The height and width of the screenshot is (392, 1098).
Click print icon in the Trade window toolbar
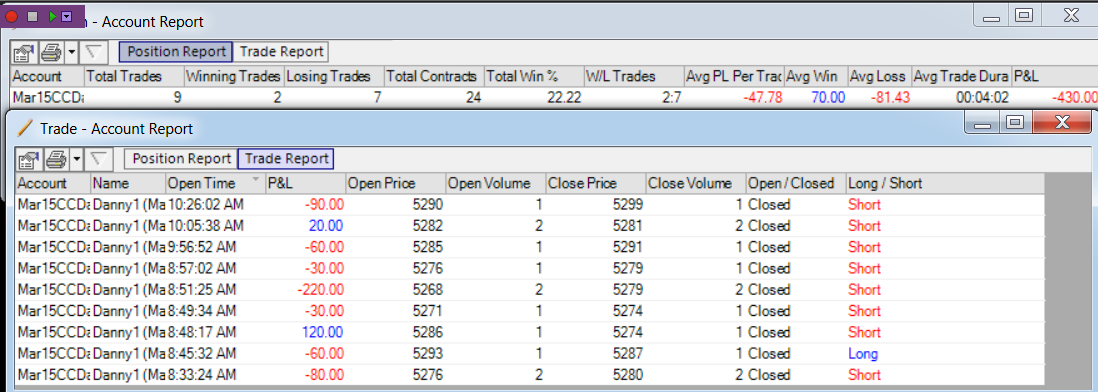click(56, 159)
